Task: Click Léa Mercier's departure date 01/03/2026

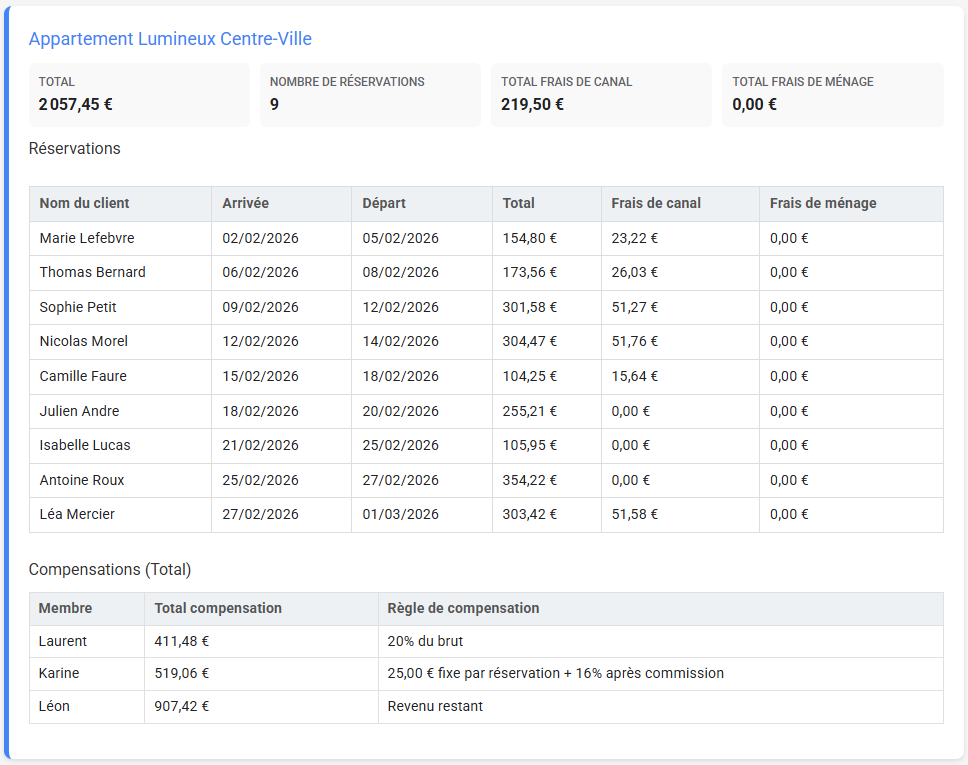Action: point(400,514)
